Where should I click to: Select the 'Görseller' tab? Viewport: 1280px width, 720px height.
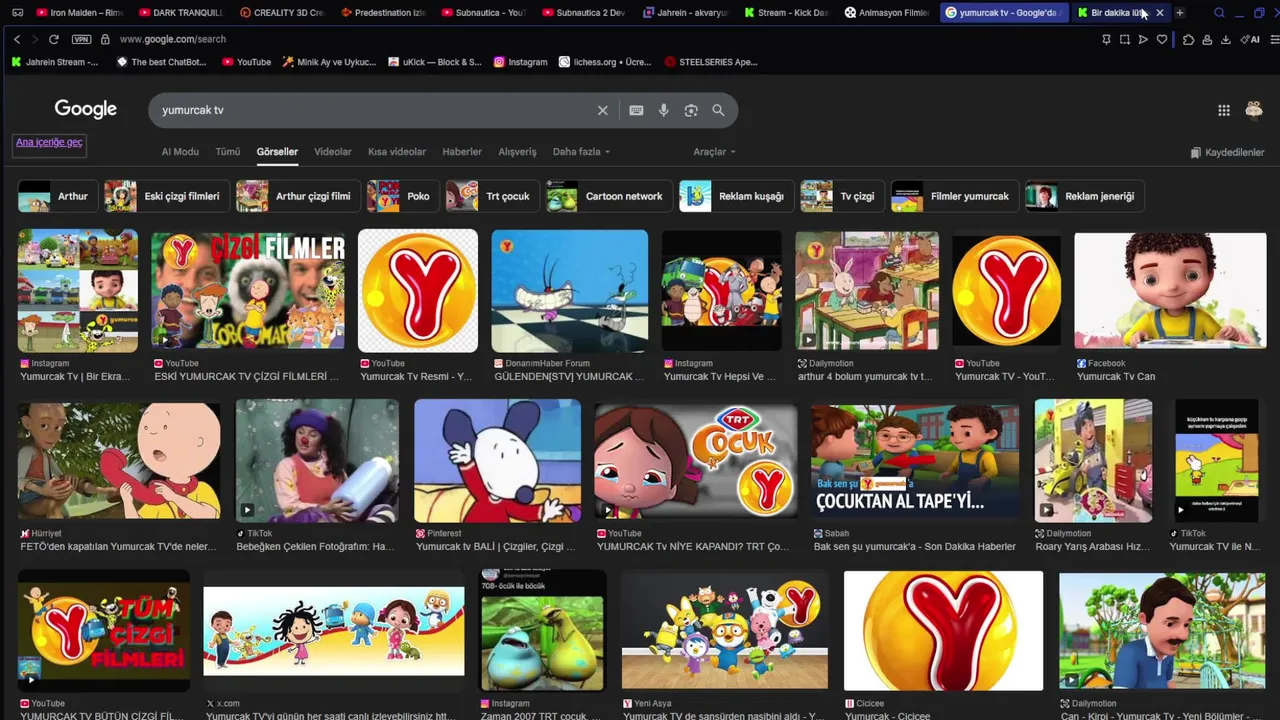click(x=277, y=152)
